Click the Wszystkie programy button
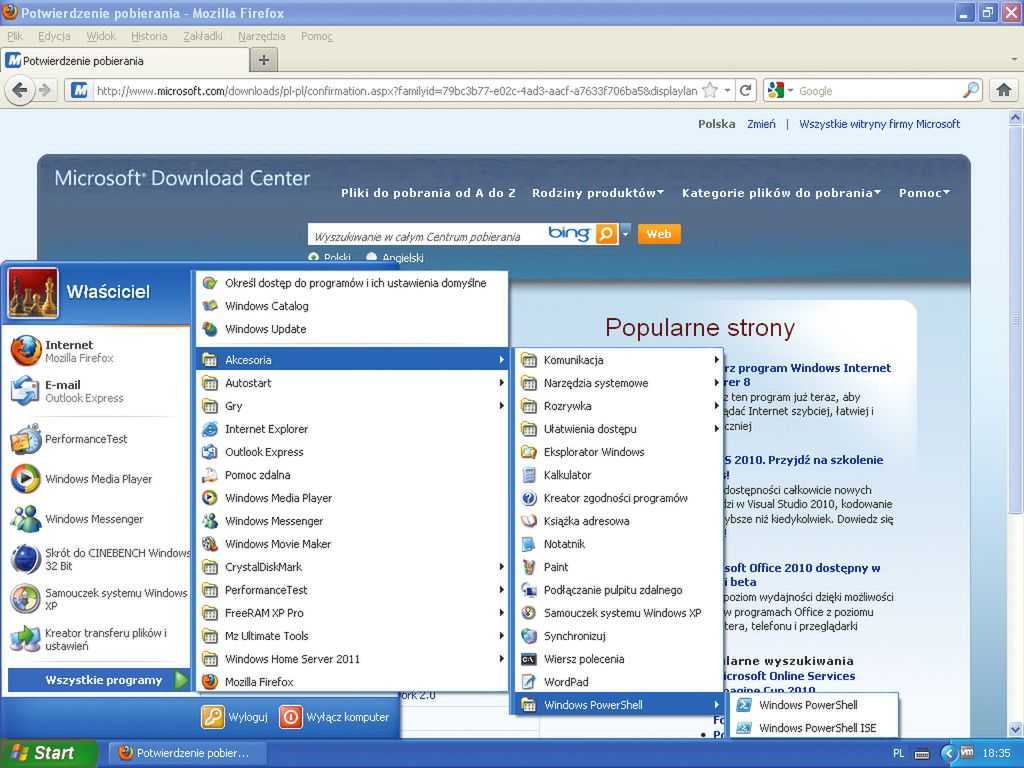The height and width of the screenshot is (768, 1024). (x=98, y=680)
